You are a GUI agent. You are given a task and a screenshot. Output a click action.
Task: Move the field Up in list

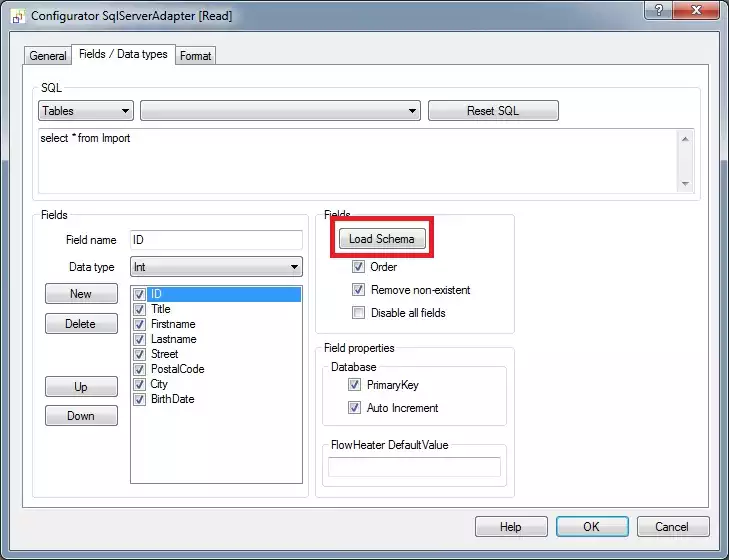point(81,387)
